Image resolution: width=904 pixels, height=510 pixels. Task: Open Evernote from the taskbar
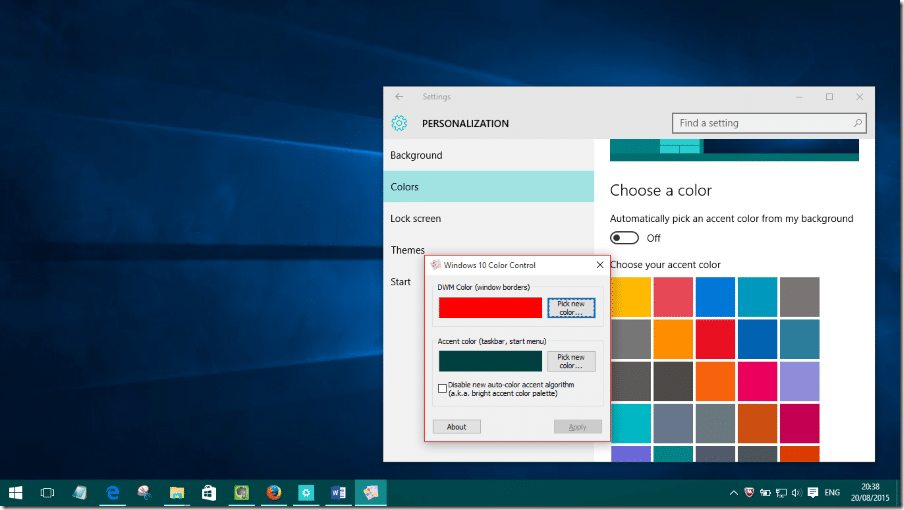tap(241, 493)
